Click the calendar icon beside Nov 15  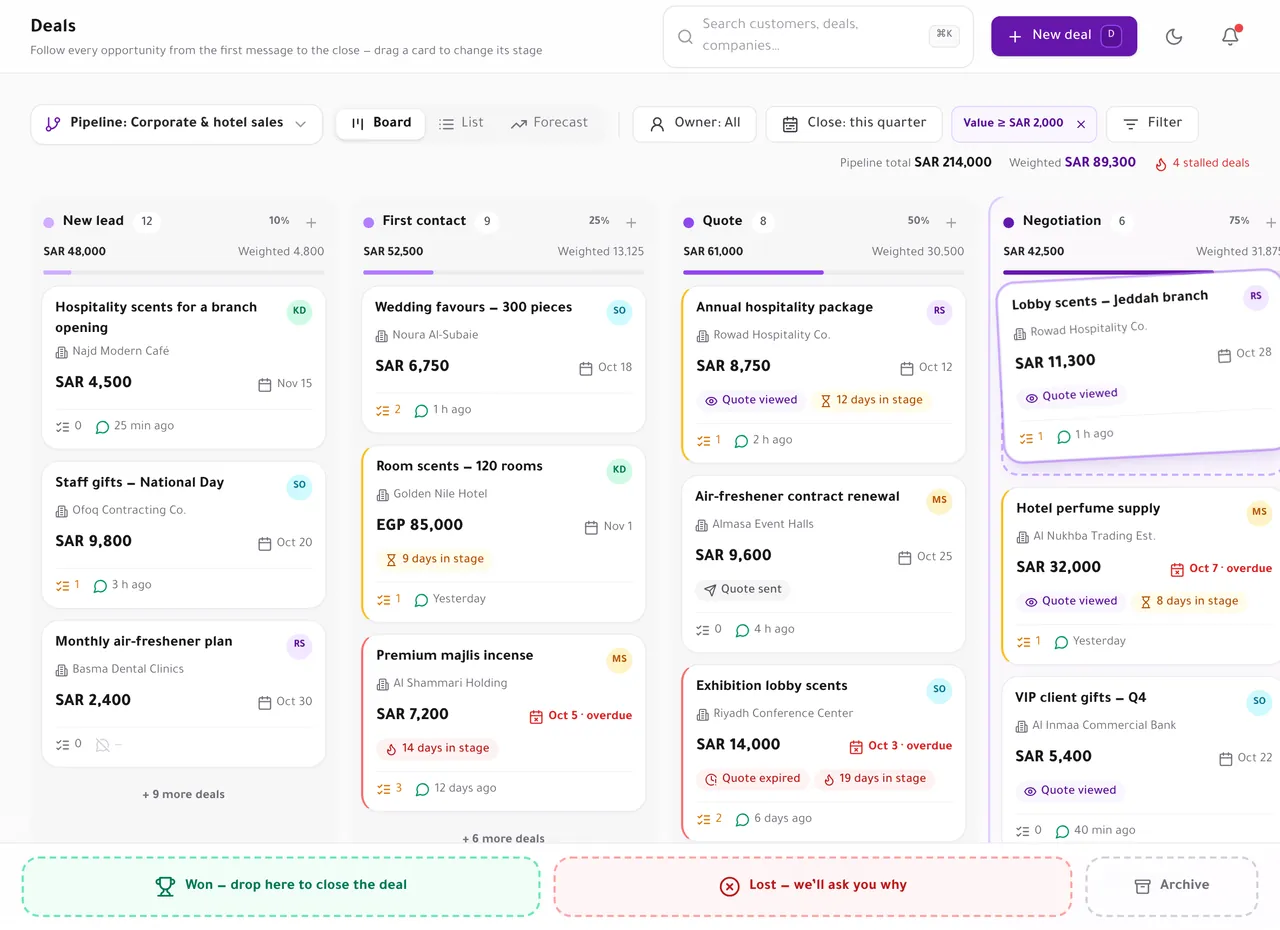coord(265,384)
